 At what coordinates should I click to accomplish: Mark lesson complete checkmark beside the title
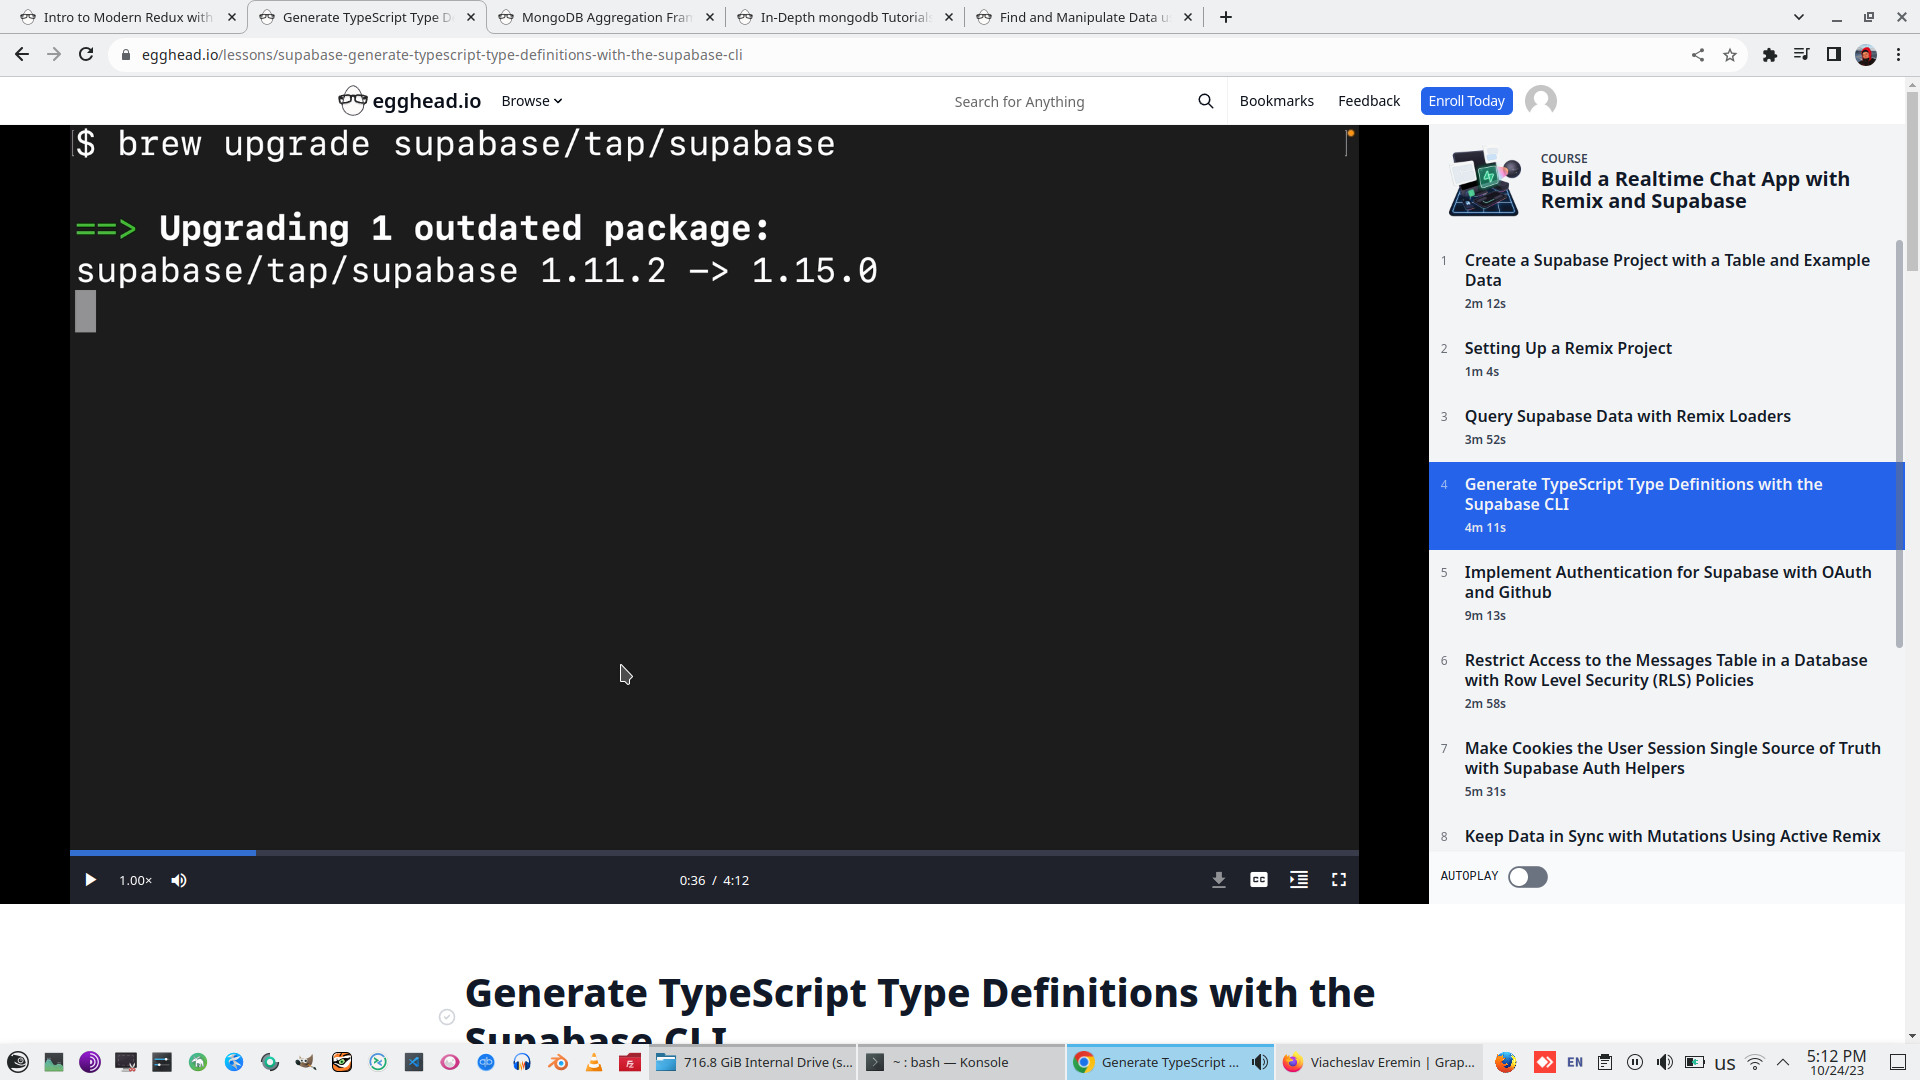pyautogui.click(x=447, y=1017)
